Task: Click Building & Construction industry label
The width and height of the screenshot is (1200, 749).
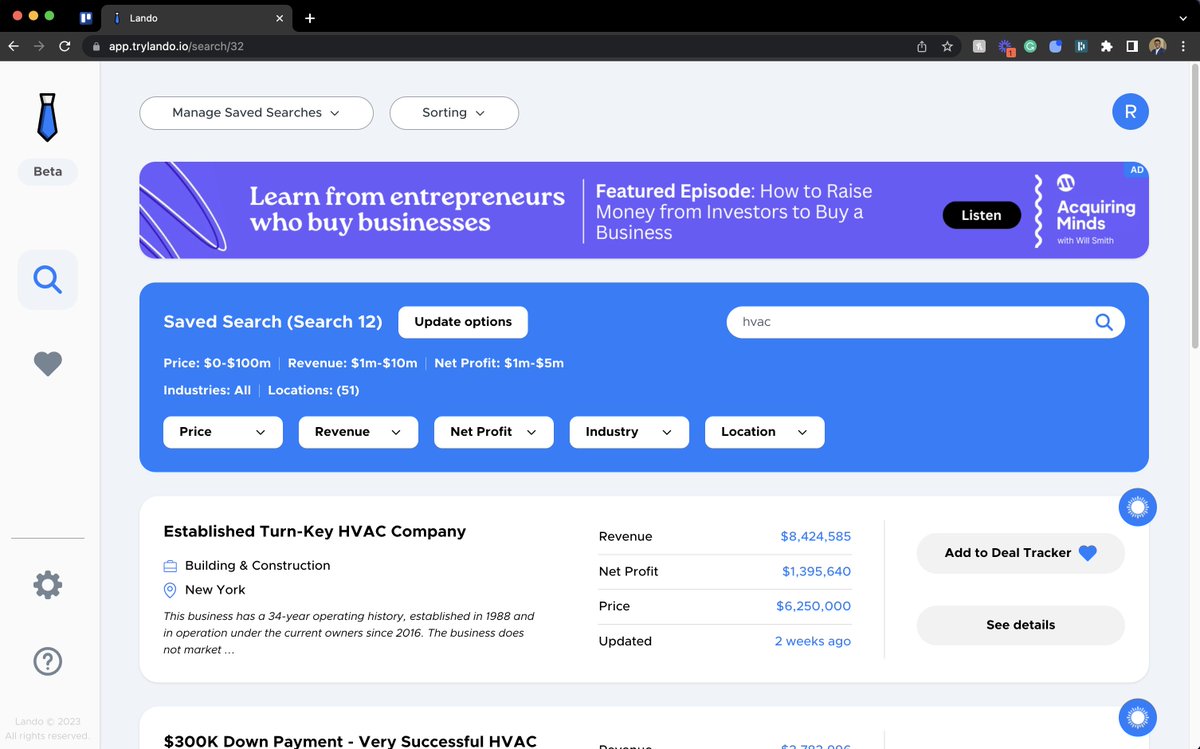Action: [x=257, y=566]
